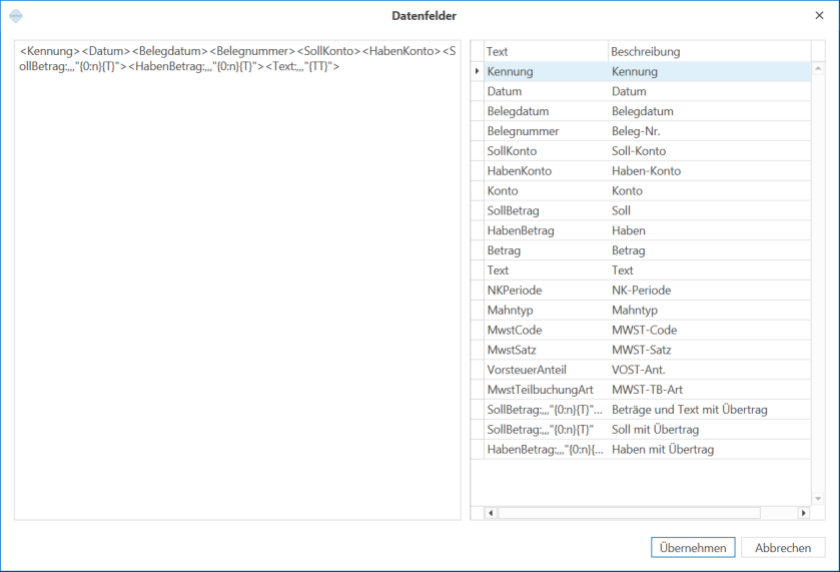
Task: Click the horizontal scroll right arrow
Action: (803, 513)
